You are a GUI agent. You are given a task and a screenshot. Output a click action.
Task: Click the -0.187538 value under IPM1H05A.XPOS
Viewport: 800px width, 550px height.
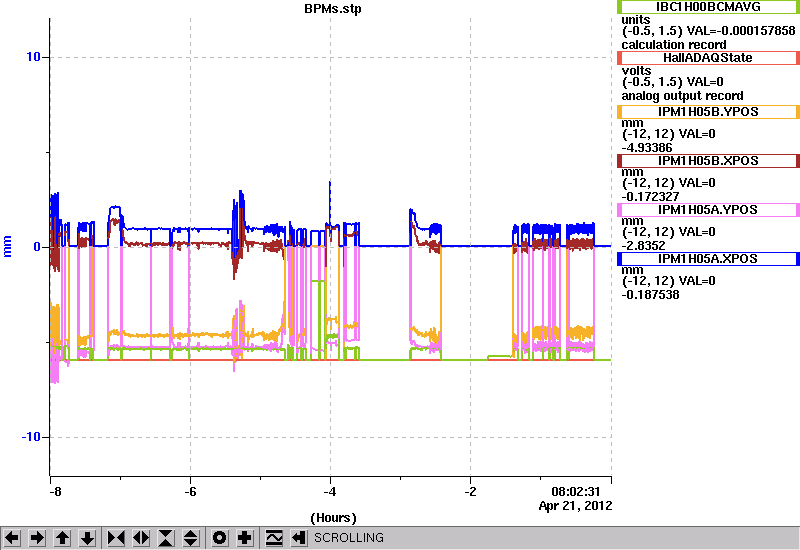(x=651, y=295)
